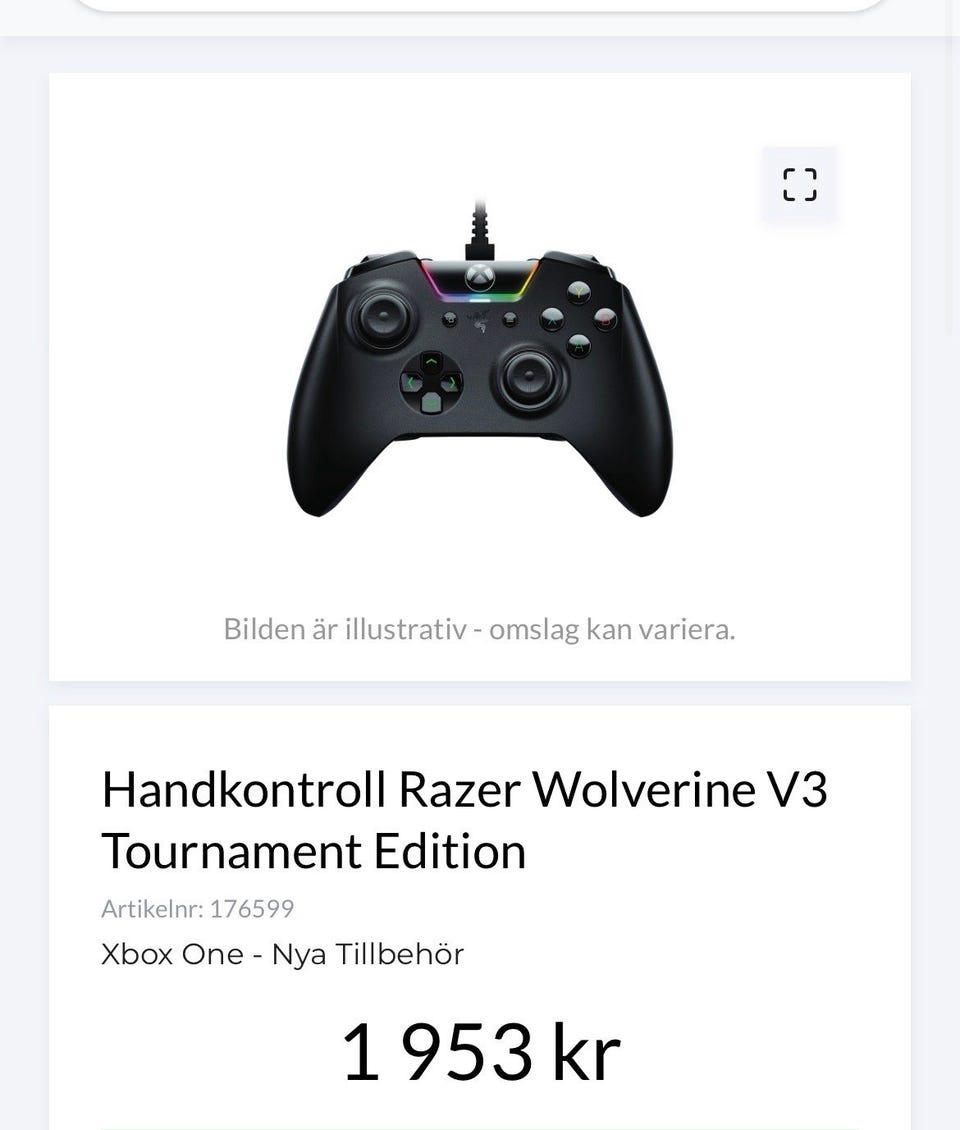Image resolution: width=960 pixels, height=1130 pixels.
Task: Click the fullscreen image expand icon
Action: (799, 184)
